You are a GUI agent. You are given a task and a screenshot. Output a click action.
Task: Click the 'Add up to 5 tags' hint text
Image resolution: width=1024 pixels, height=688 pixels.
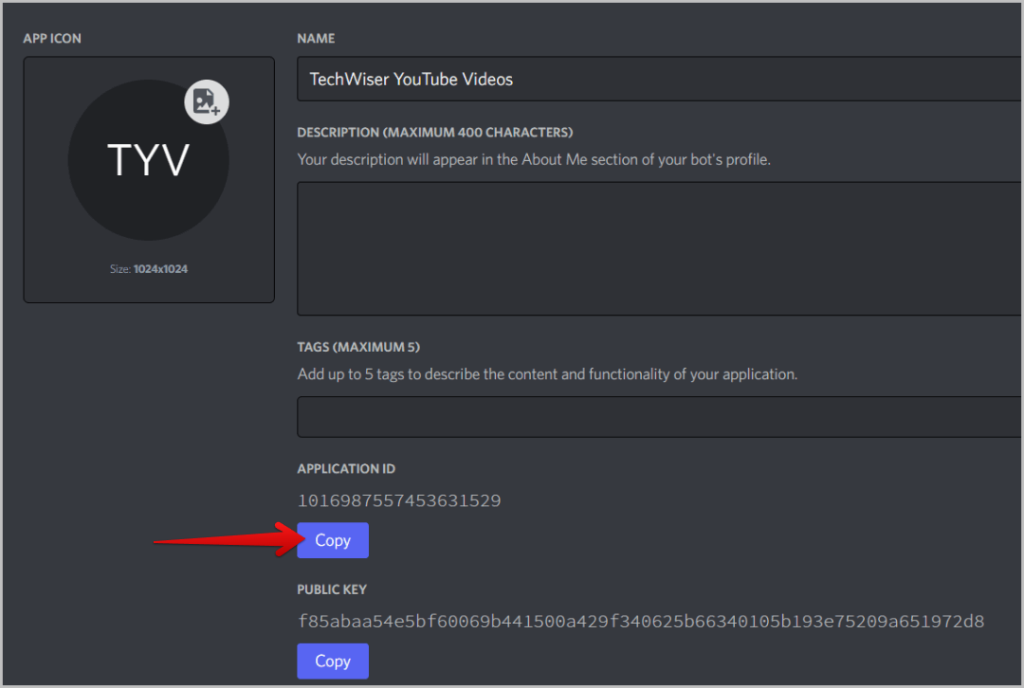[547, 375]
